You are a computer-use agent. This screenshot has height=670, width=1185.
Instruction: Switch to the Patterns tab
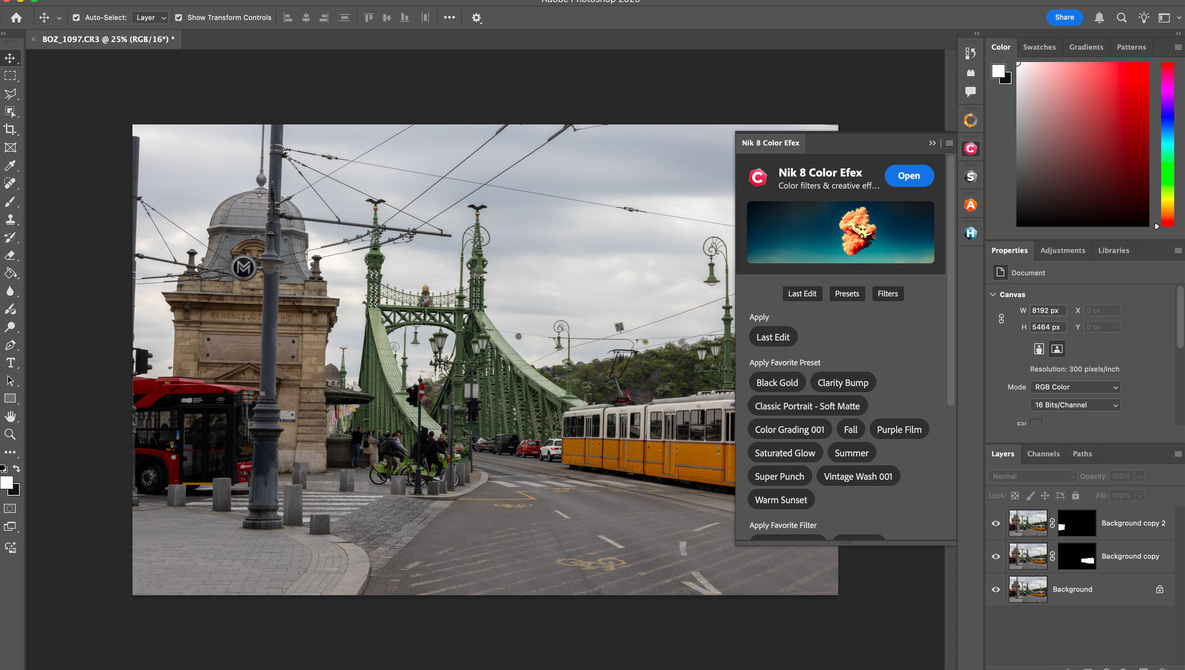pos(1131,47)
